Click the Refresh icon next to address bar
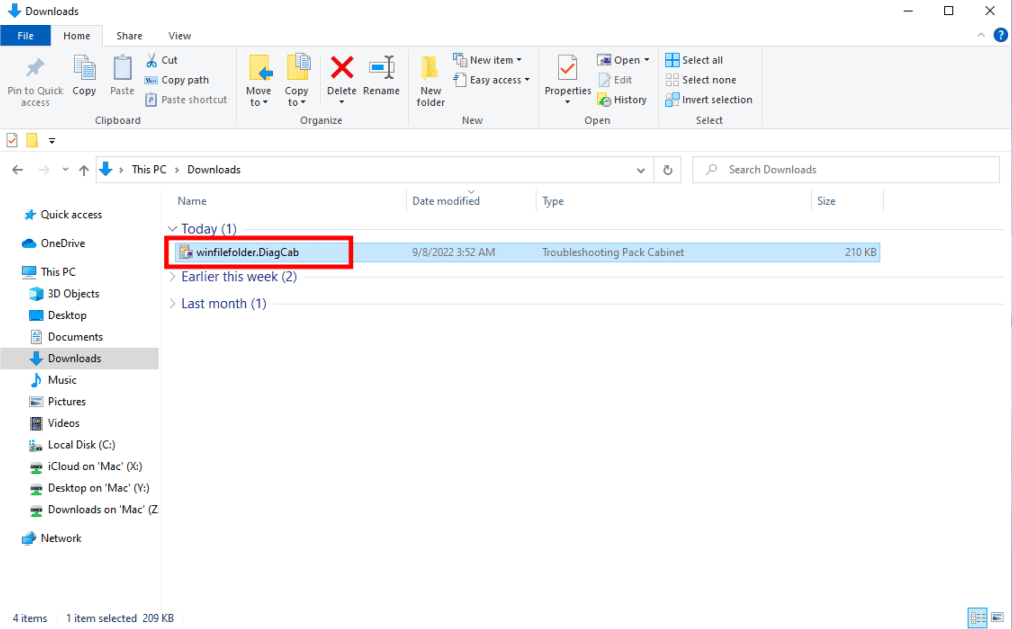The image size is (1012, 629). tap(667, 169)
